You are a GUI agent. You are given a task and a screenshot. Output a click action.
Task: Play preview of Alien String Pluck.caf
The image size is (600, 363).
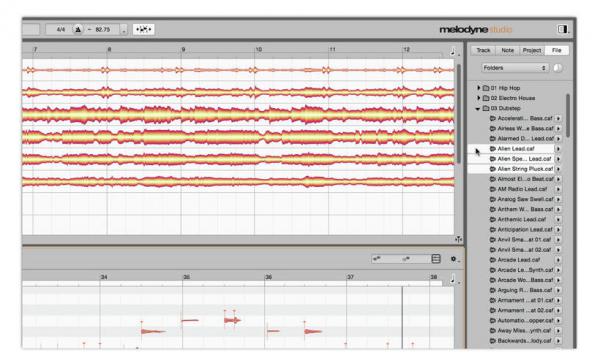tap(558, 169)
